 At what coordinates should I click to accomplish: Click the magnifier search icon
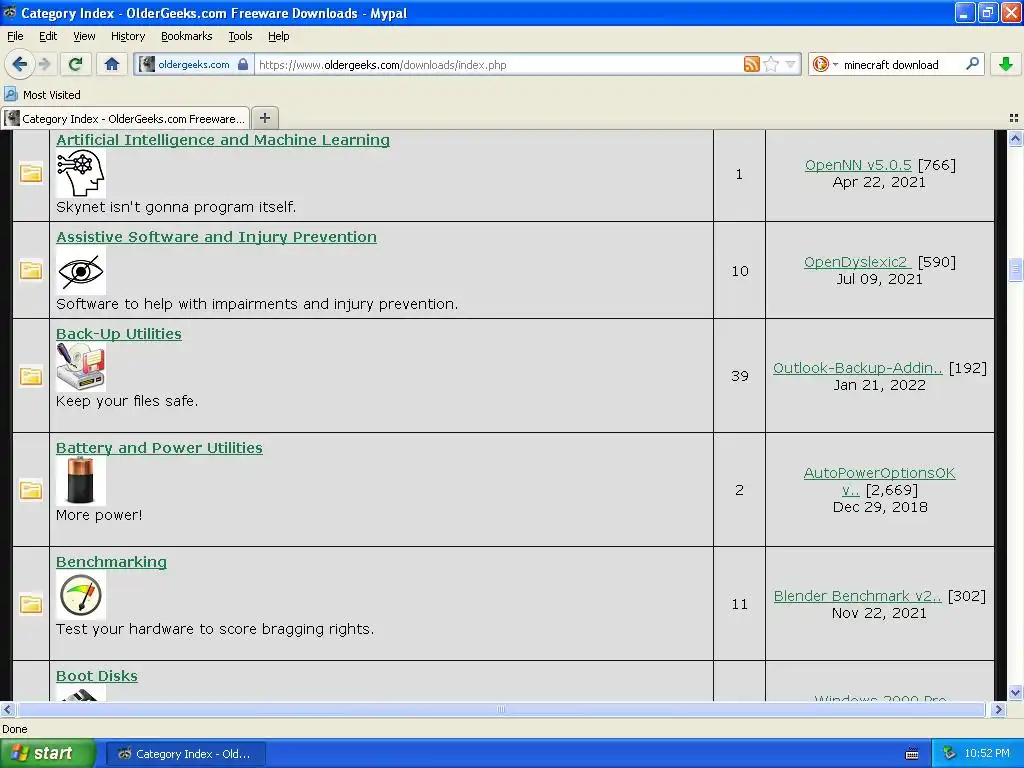tap(972, 64)
